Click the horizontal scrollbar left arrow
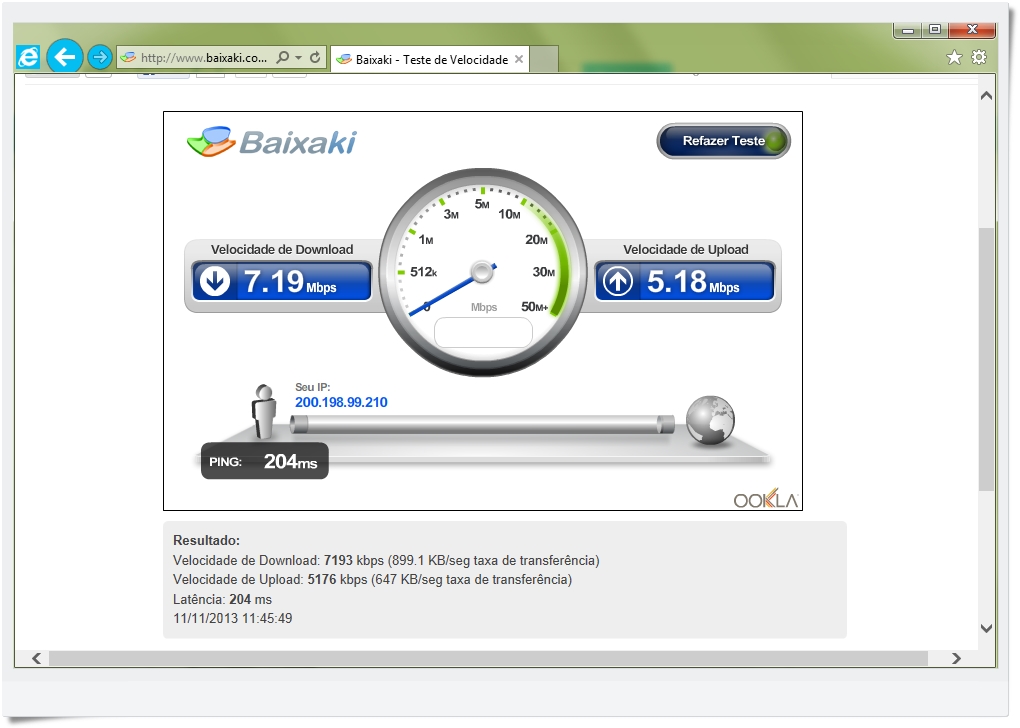The height and width of the screenshot is (728, 1020). [x=36, y=658]
